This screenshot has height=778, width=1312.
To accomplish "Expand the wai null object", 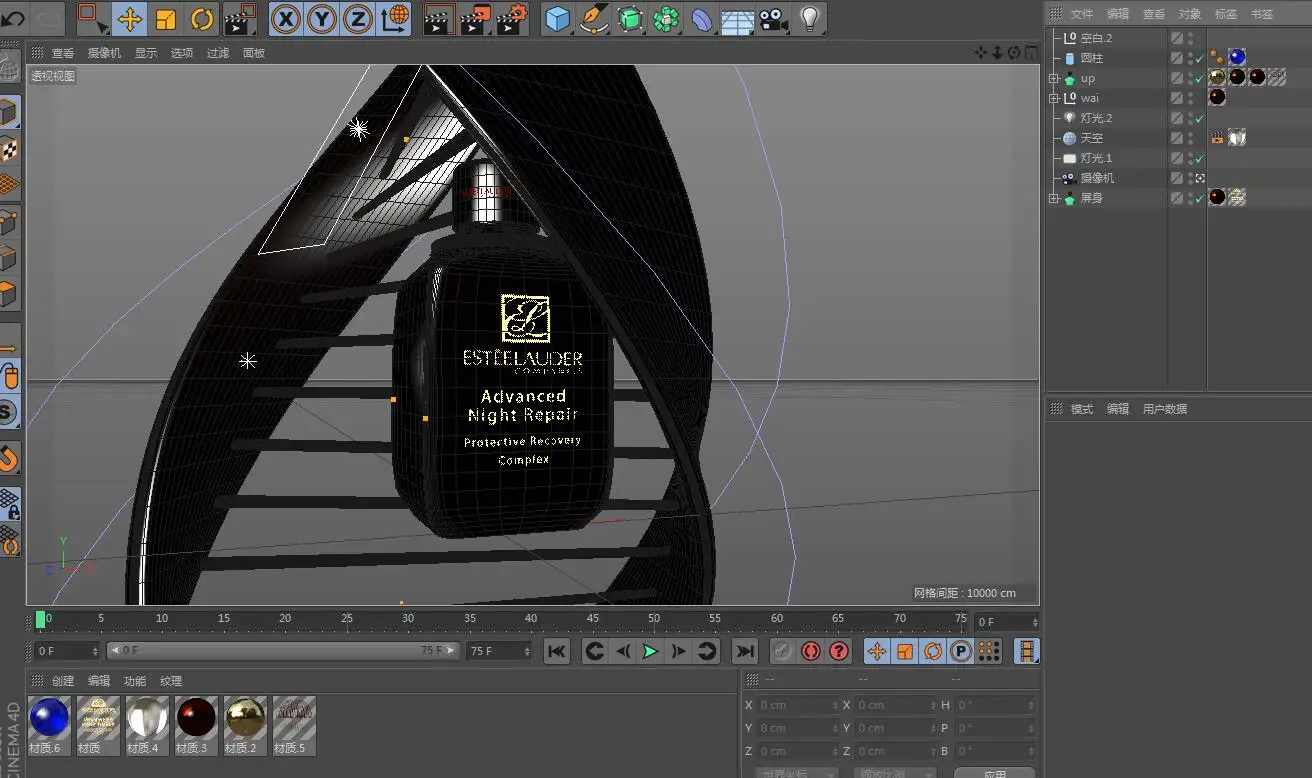I will click(x=1053, y=98).
